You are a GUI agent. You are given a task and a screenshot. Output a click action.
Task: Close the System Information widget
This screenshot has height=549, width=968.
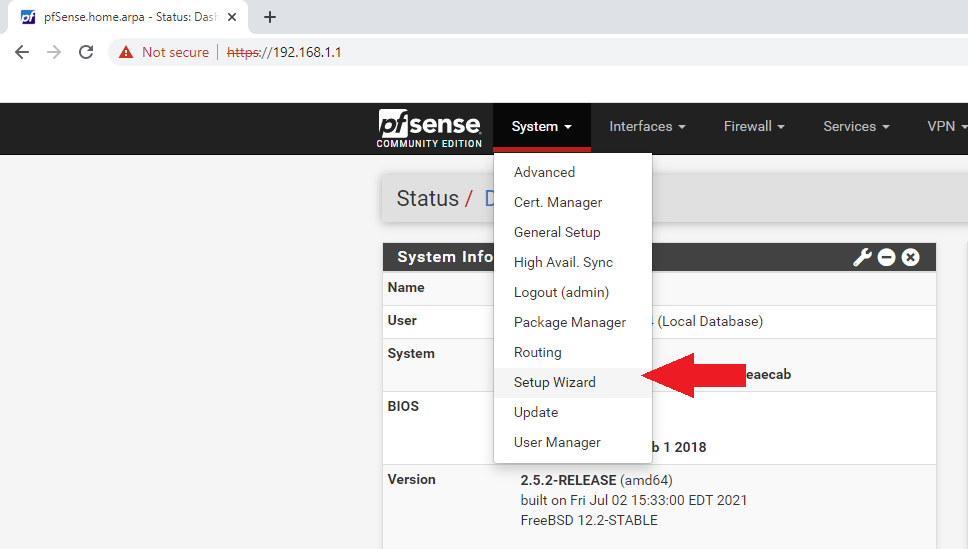(911, 257)
